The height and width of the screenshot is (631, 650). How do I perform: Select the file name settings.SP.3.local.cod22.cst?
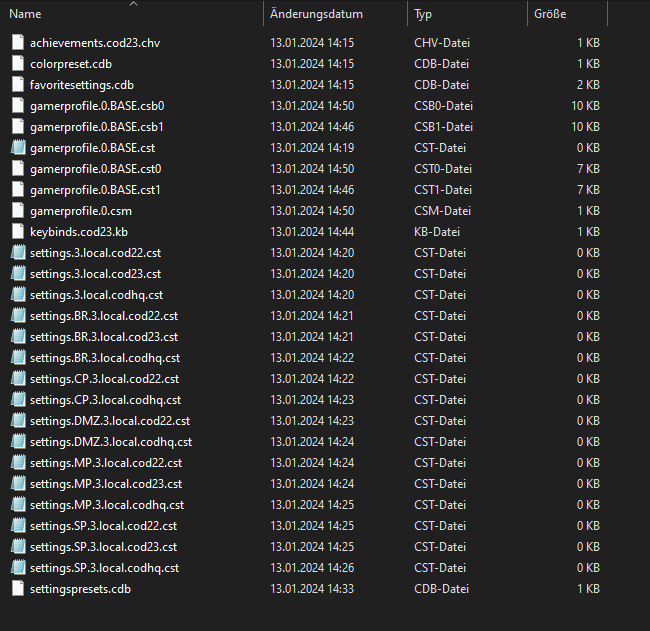click(x=103, y=526)
